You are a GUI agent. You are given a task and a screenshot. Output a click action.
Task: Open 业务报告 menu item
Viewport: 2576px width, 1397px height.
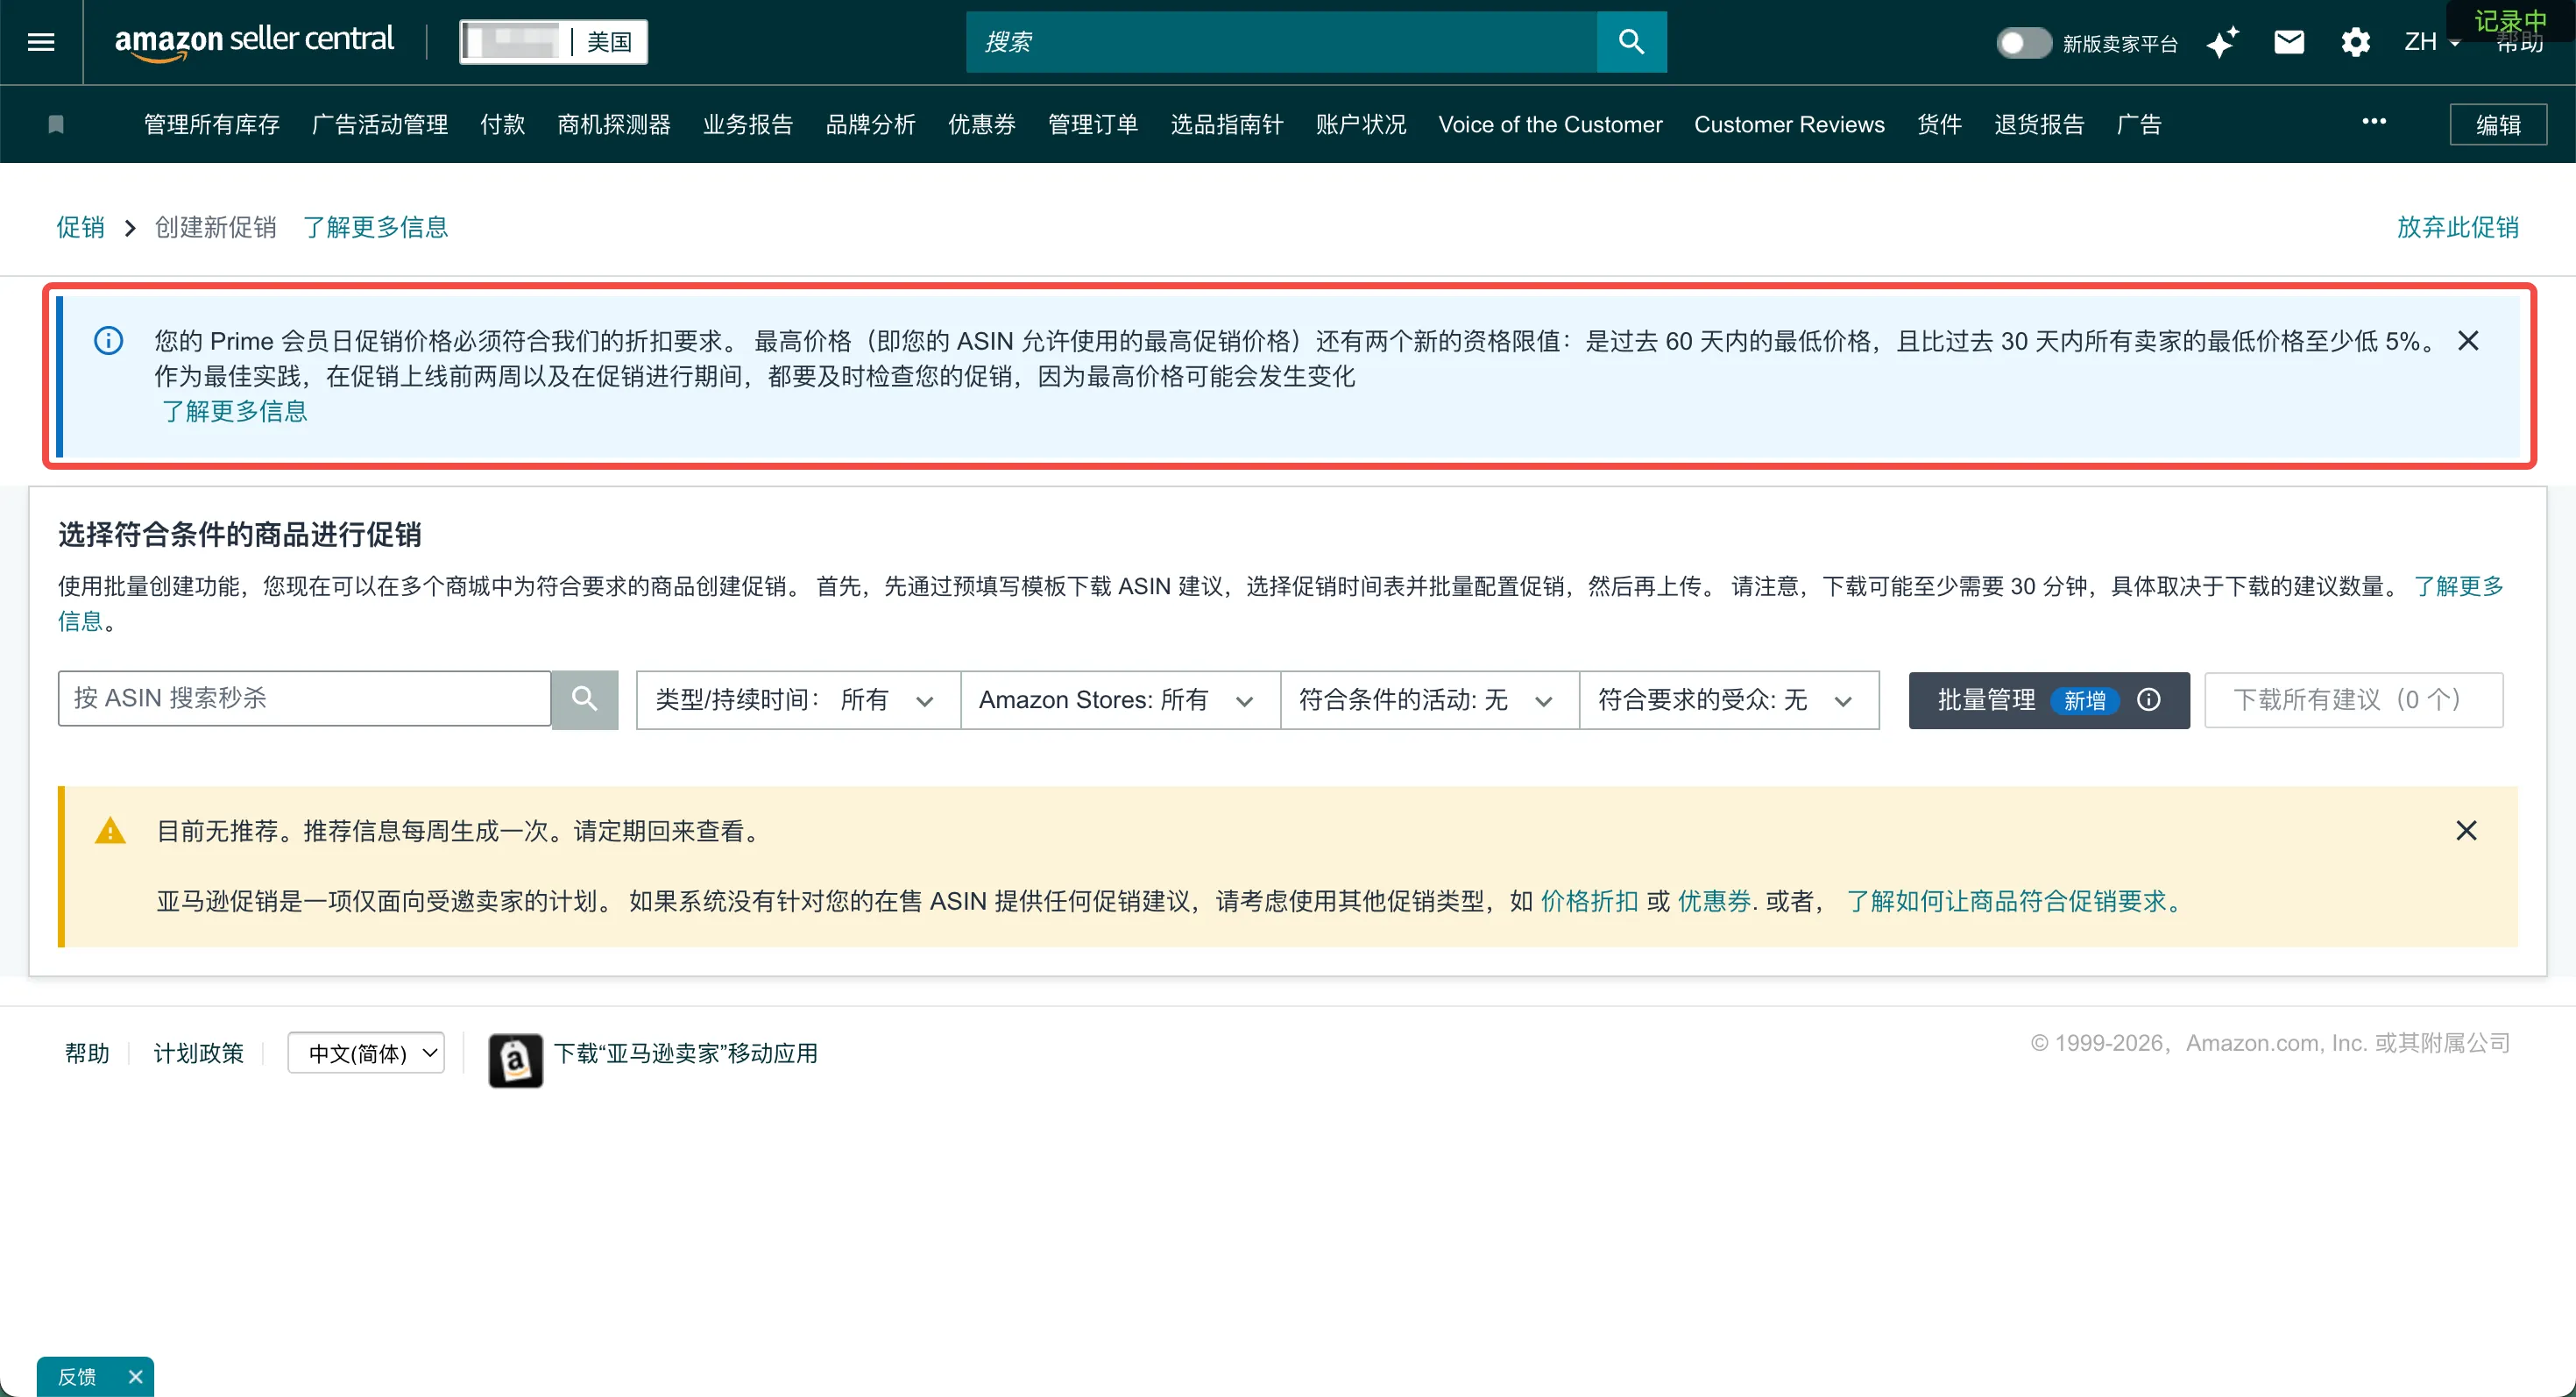click(x=748, y=124)
